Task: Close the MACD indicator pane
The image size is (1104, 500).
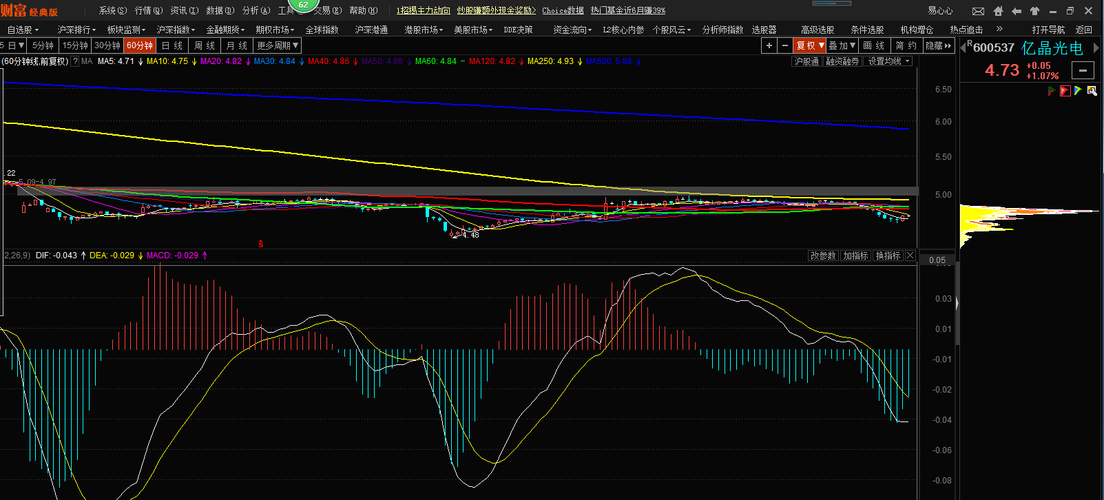Action: point(910,256)
